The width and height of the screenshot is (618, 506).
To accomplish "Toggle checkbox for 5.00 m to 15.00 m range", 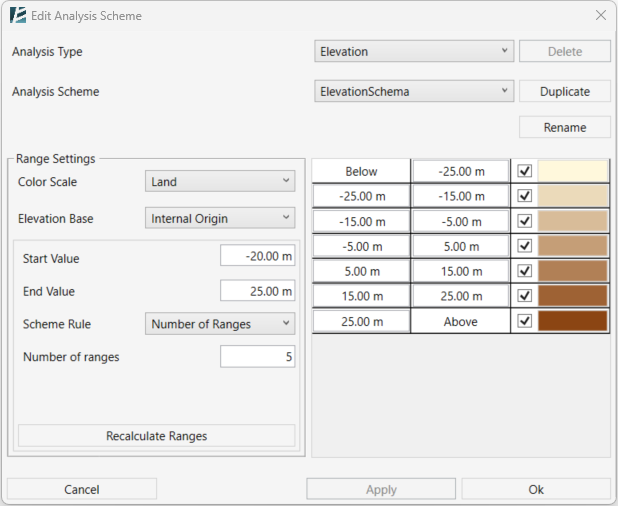I will (x=524, y=271).
